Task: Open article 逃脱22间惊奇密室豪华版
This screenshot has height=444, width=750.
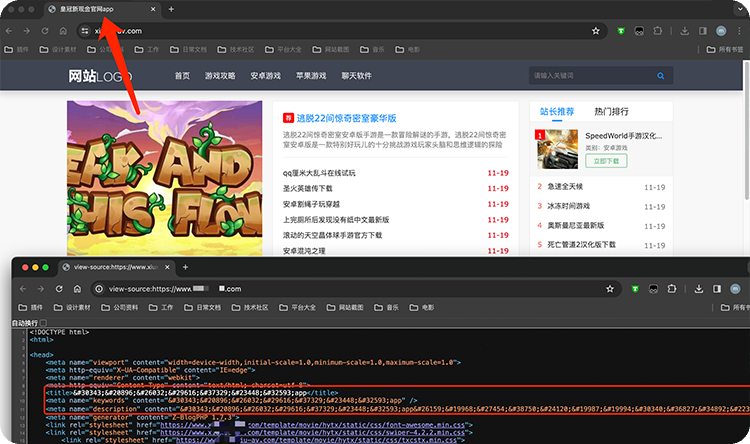Action: pos(346,118)
